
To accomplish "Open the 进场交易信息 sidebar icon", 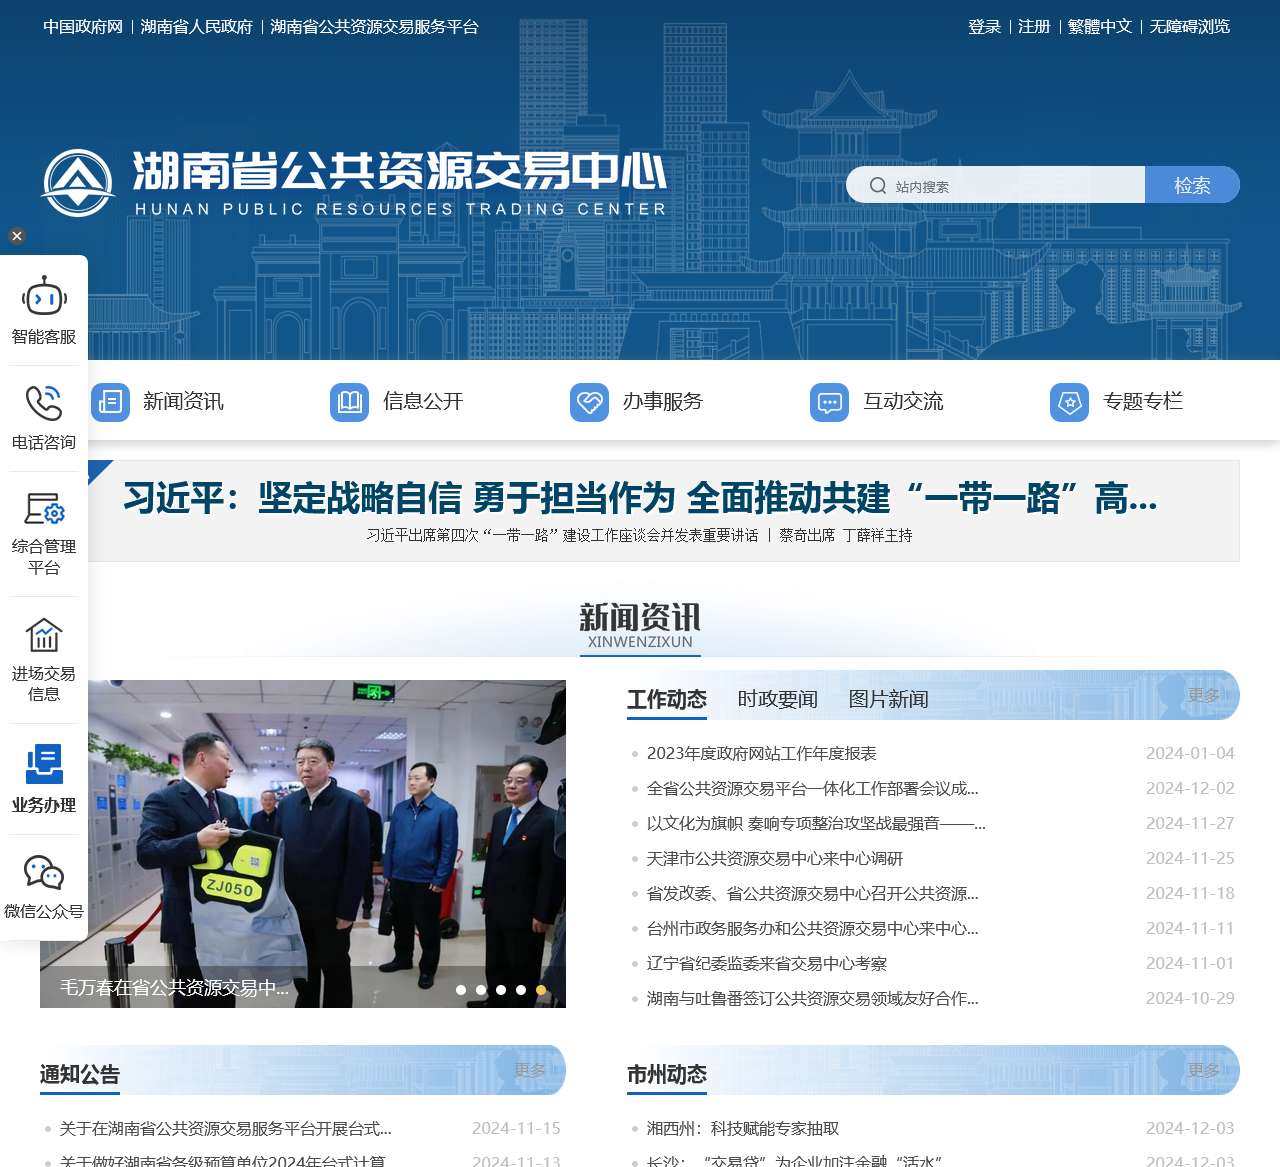I will pyautogui.click(x=44, y=635).
